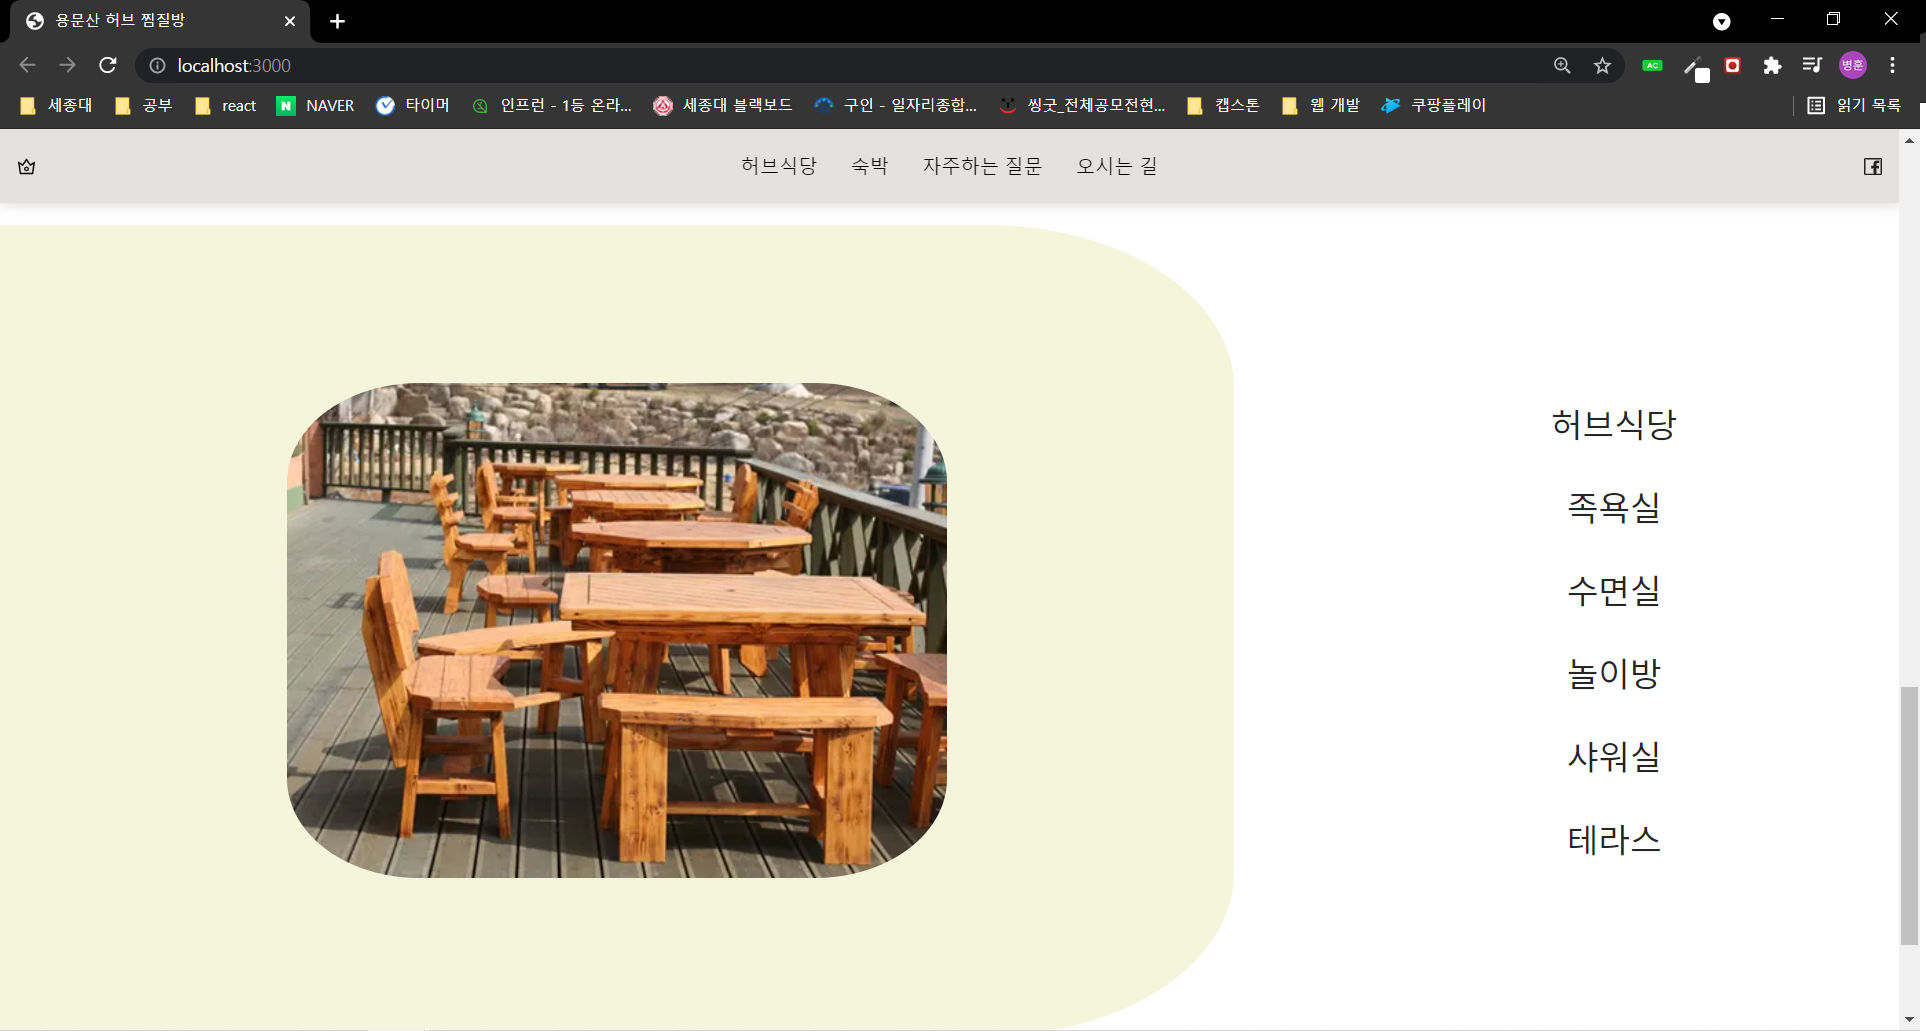This screenshot has height=1031, width=1926.
Task: Bookmark this page using the star icon
Action: click(1601, 65)
